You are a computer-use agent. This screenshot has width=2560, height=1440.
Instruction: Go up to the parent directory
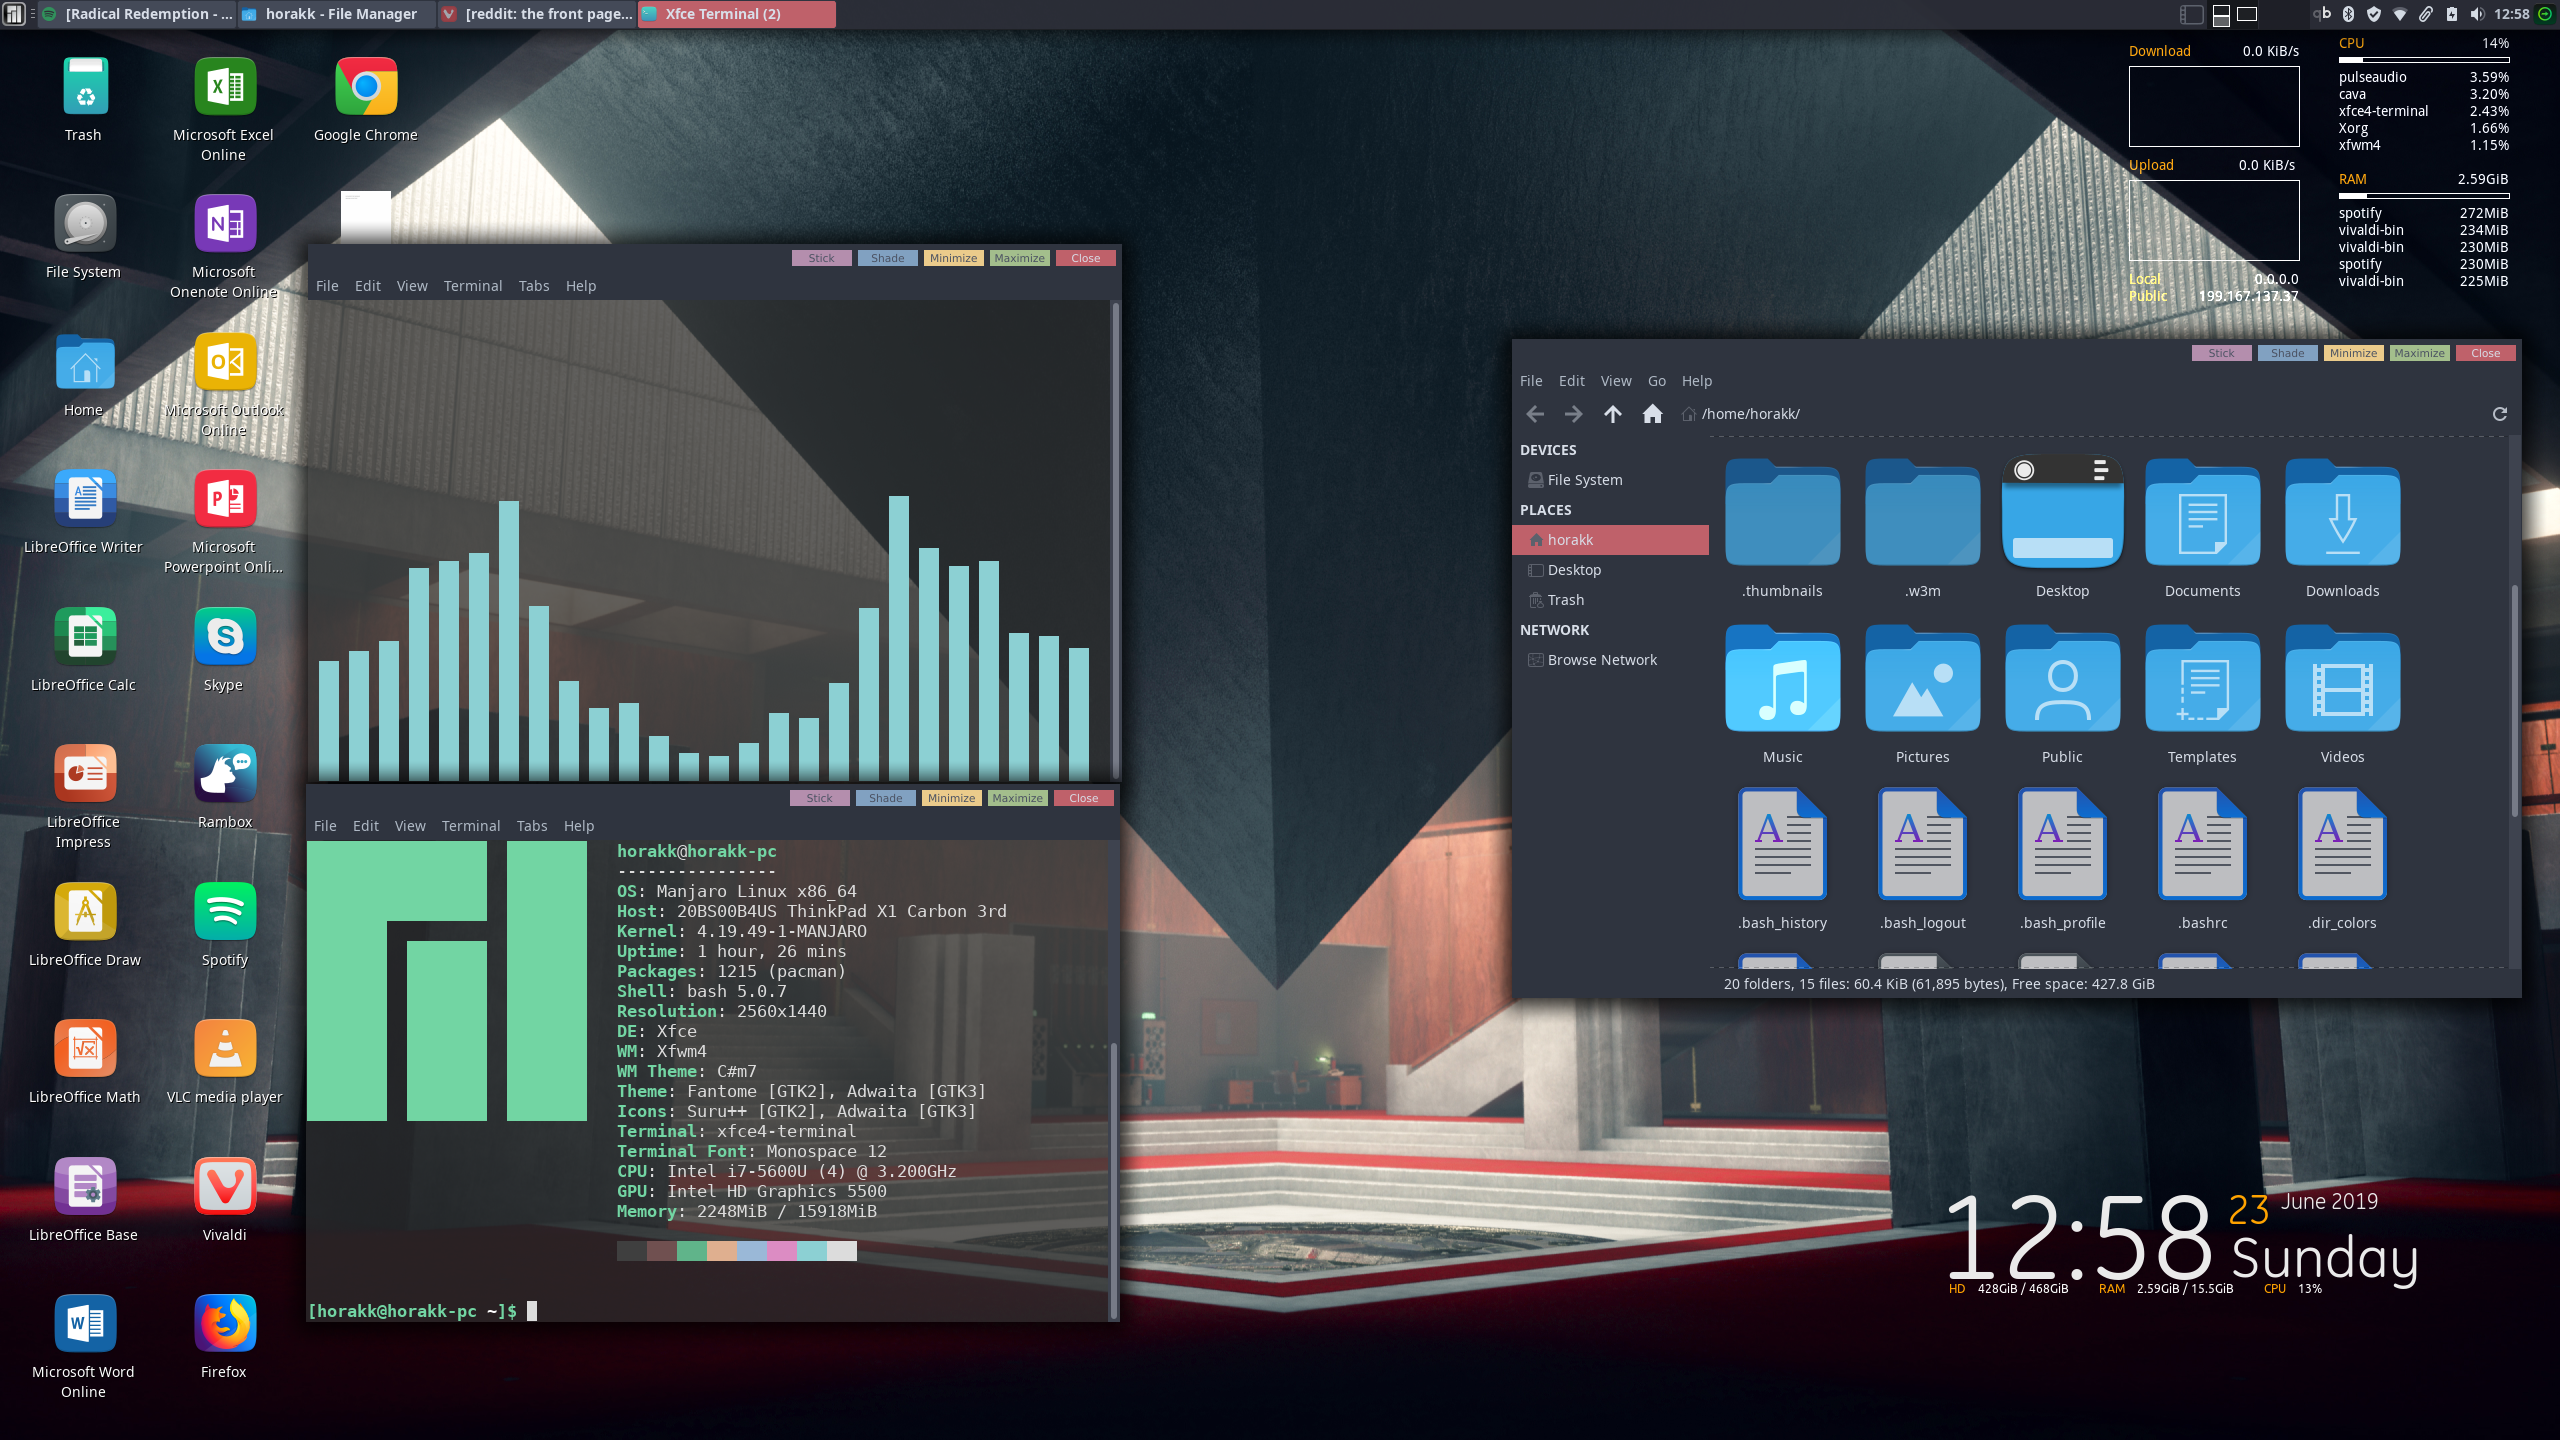[x=1612, y=414]
